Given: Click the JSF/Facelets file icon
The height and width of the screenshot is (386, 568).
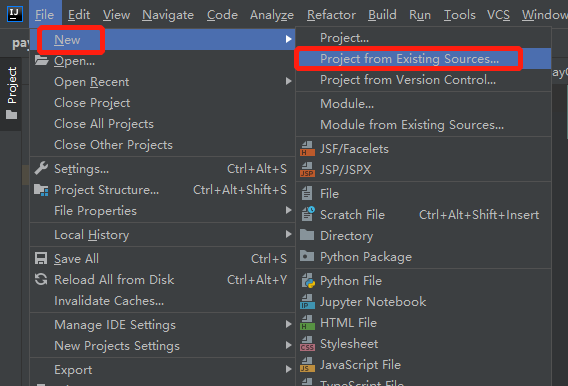Looking at the screenshot, I should 307,148.
